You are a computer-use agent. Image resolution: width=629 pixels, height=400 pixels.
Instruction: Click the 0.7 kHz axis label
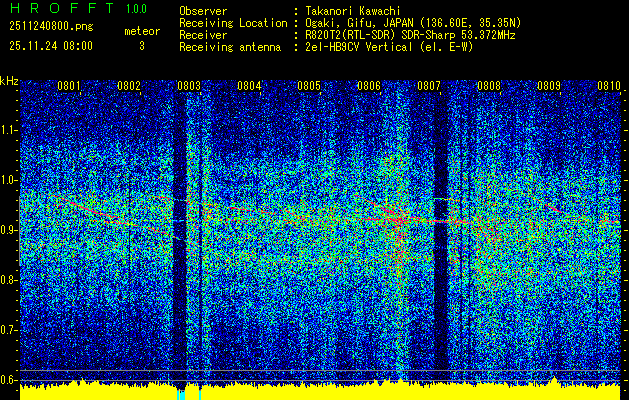8,330
